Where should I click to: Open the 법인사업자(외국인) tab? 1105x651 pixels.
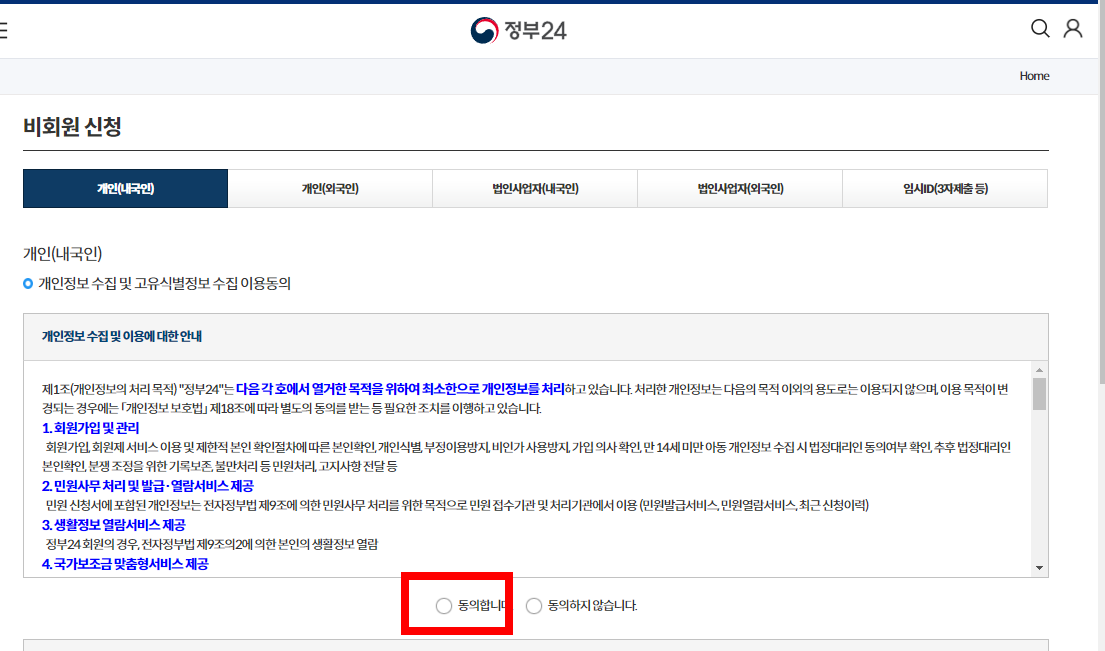click(x=740, y=188)
